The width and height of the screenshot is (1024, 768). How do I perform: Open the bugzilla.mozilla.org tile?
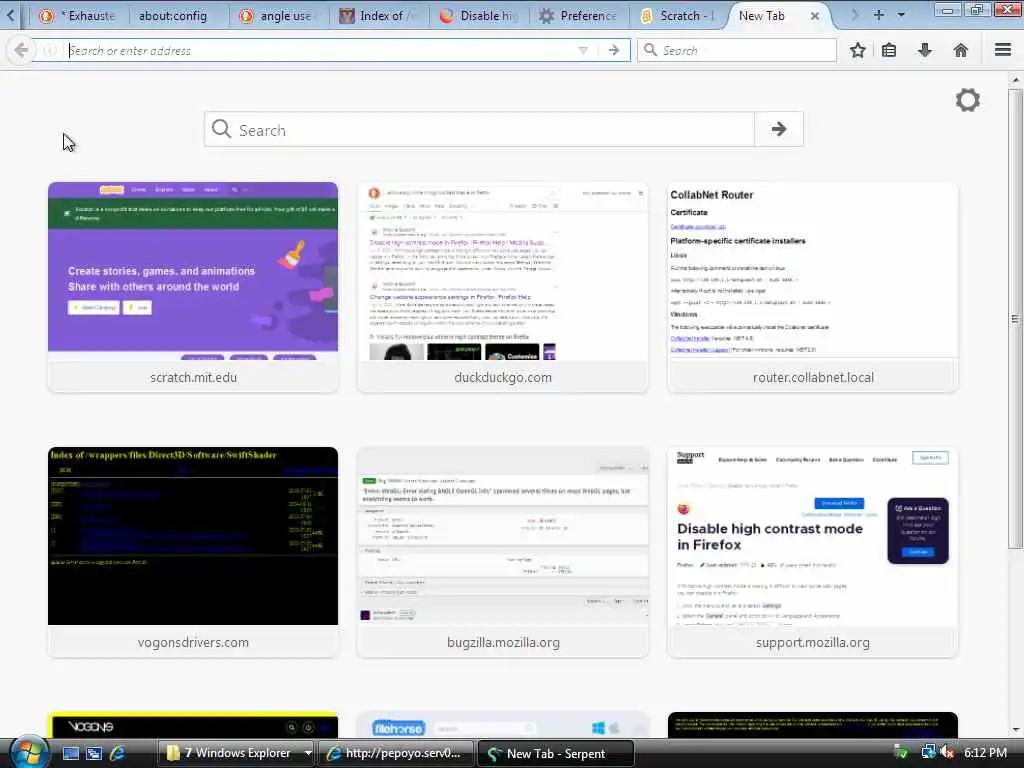(x=503, y=552)
